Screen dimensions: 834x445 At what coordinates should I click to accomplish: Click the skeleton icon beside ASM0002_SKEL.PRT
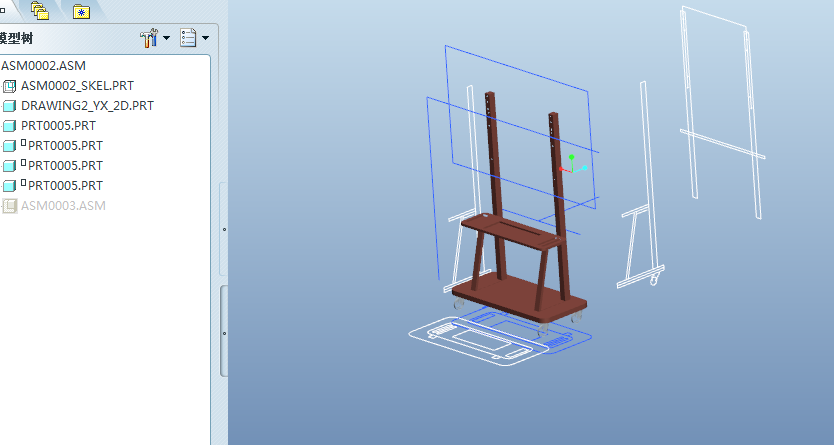[x=10, y=86]
